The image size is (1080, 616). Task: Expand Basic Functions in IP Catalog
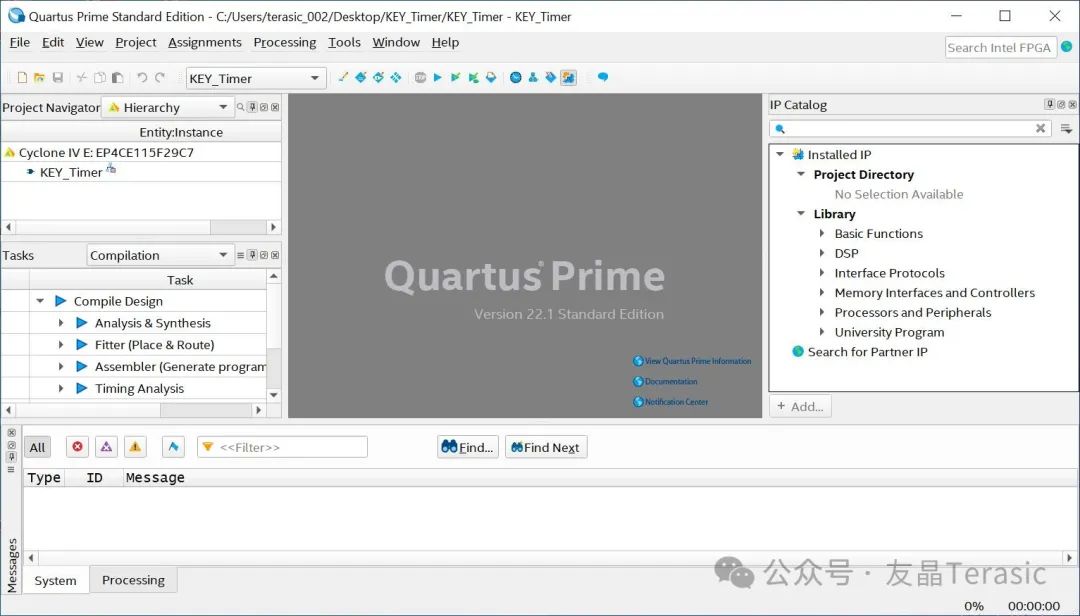pos(822,234)
